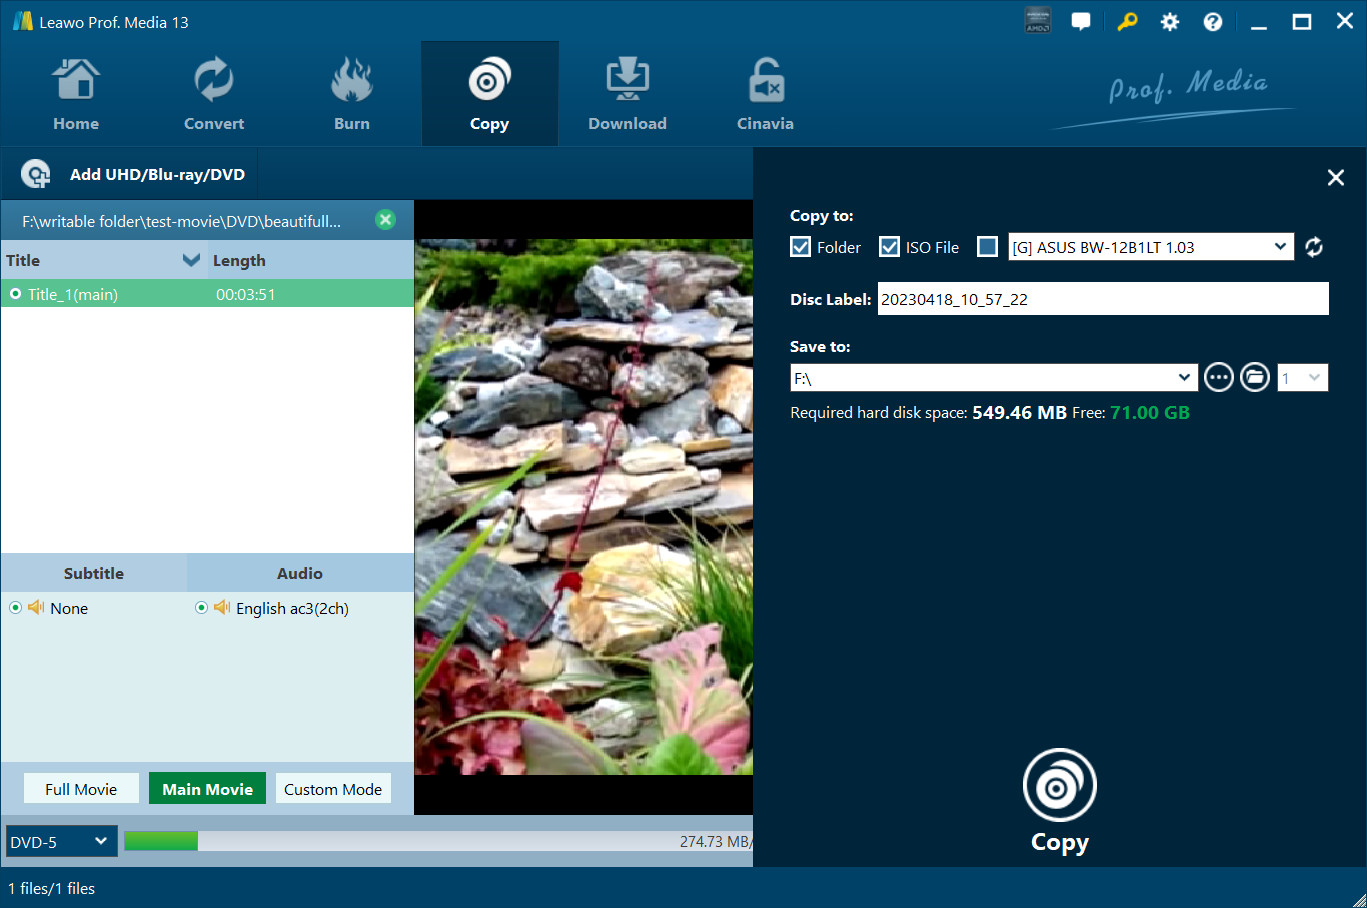The width and height of the screenshot is (1367, 908).
Task: Select the None subtitle radio button
Action: 15,608
